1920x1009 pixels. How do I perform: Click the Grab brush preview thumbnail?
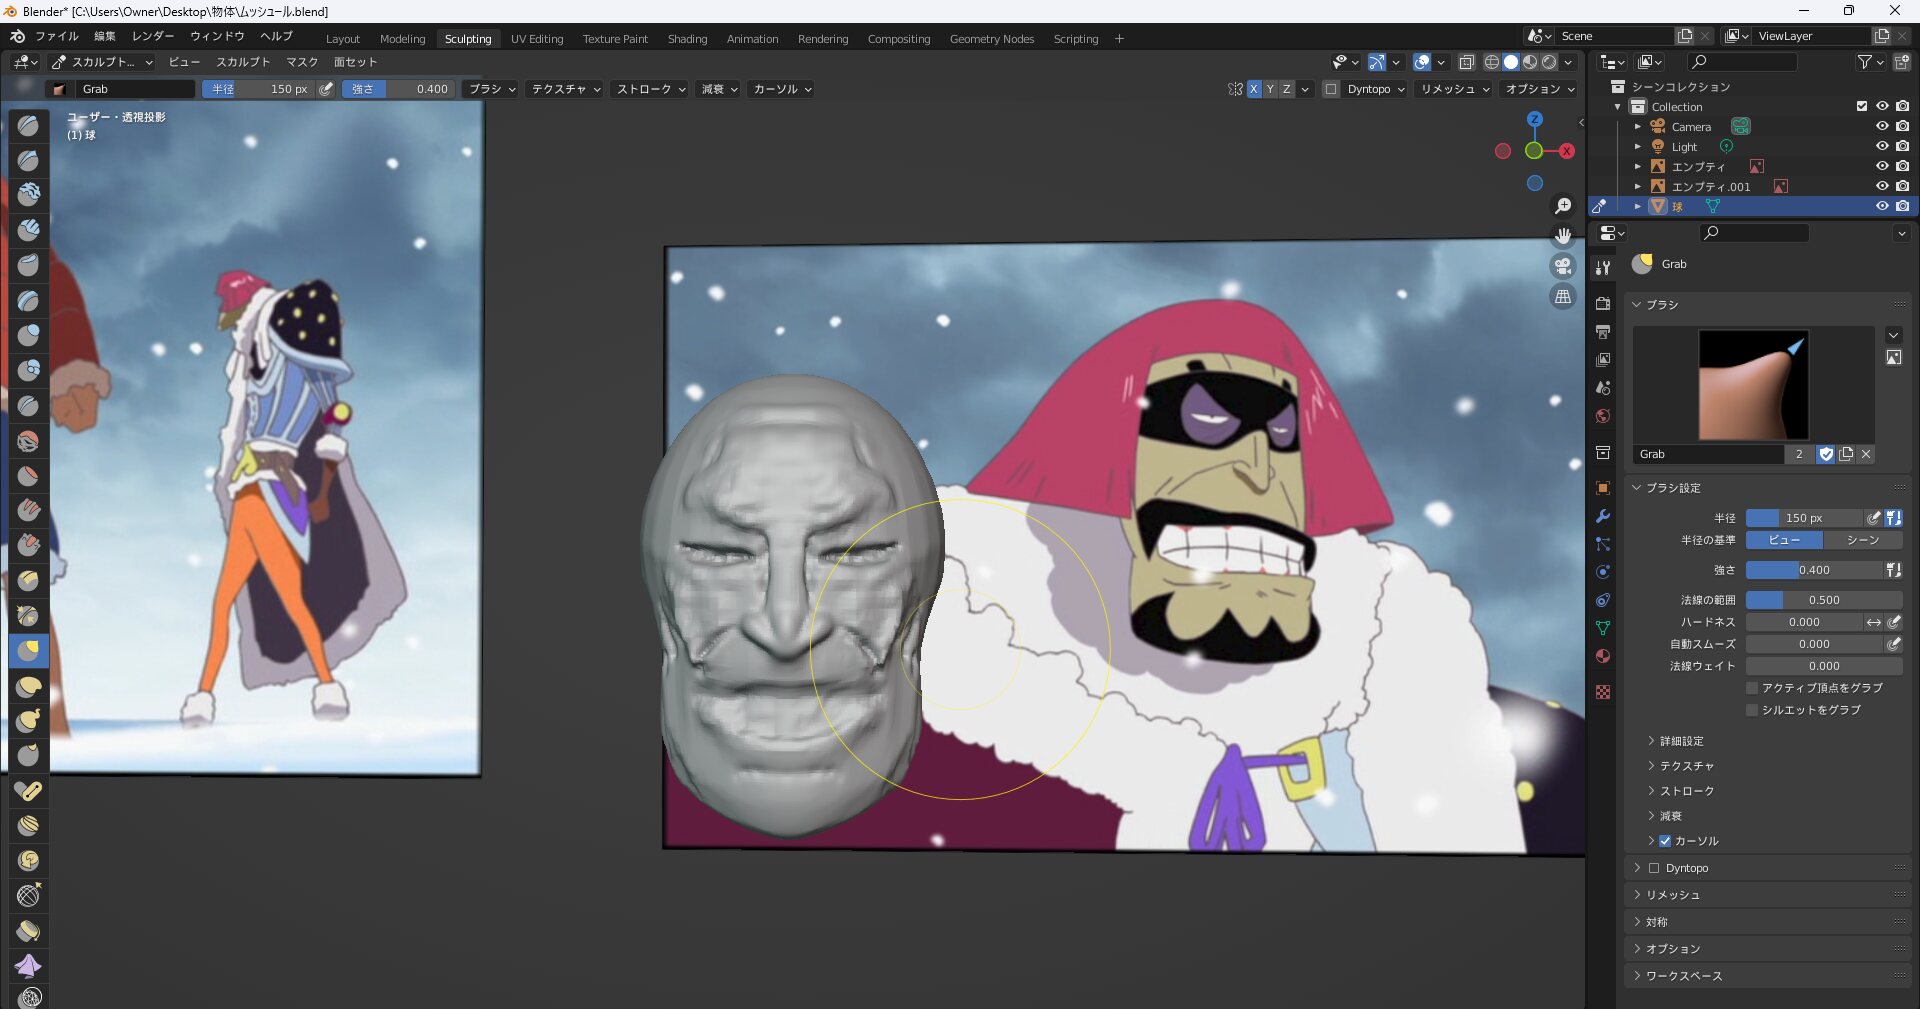(1753, 385)
